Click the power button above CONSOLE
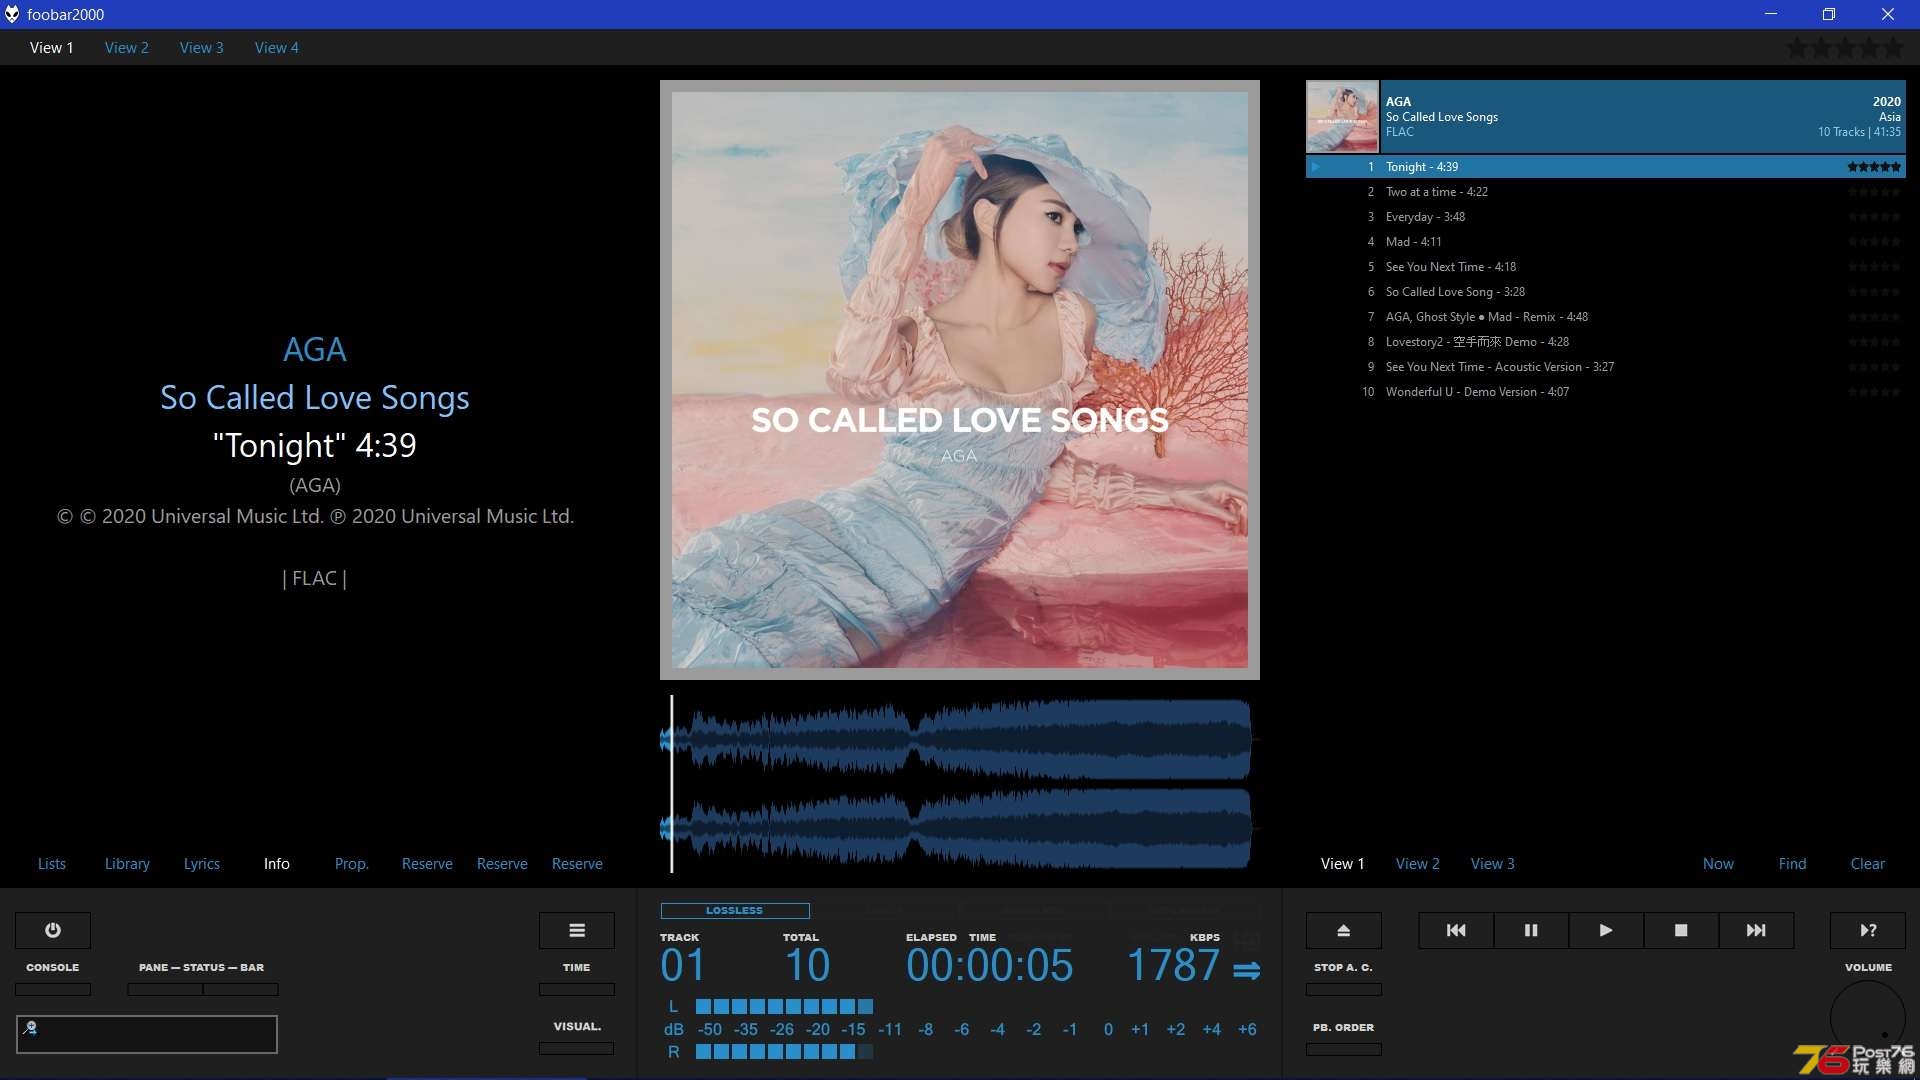The width and height of the screenshot is (1920, 1080). [53, 930]
